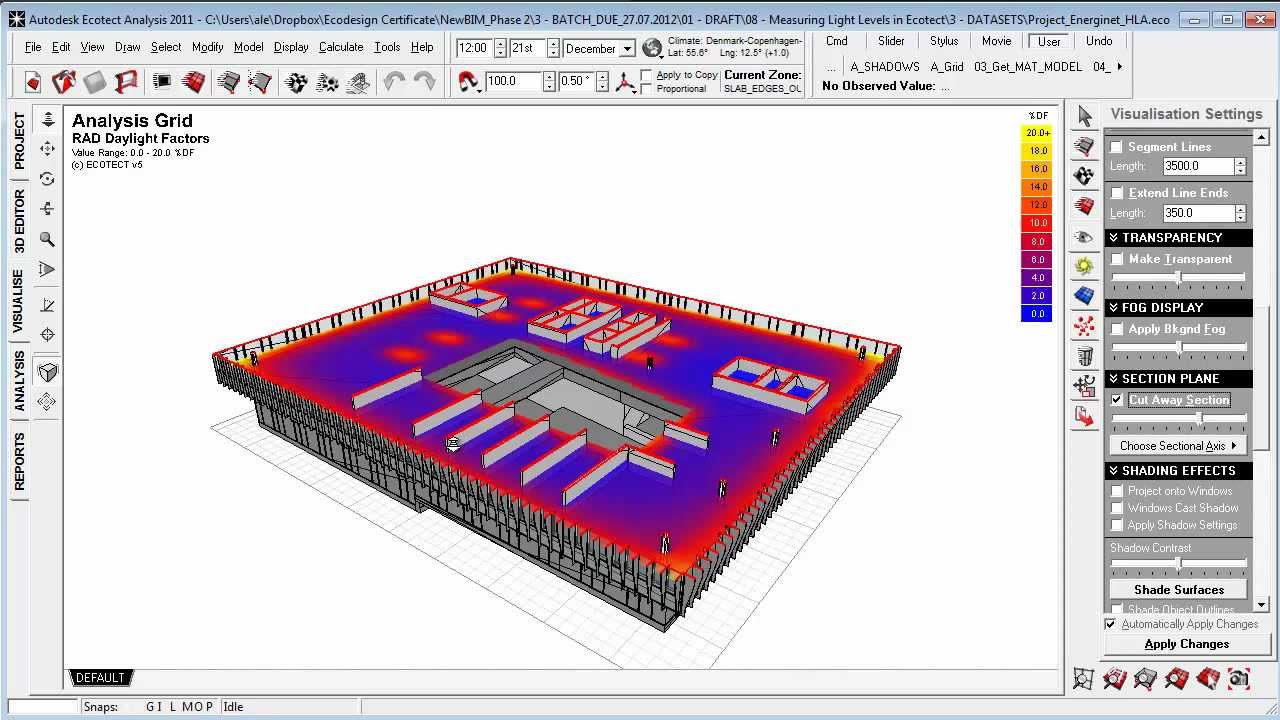Click the Segment Lines length 3500.0 spinner
Image resolution: width=1280 pixels, height=720 pixels.
coord(1240,167)
